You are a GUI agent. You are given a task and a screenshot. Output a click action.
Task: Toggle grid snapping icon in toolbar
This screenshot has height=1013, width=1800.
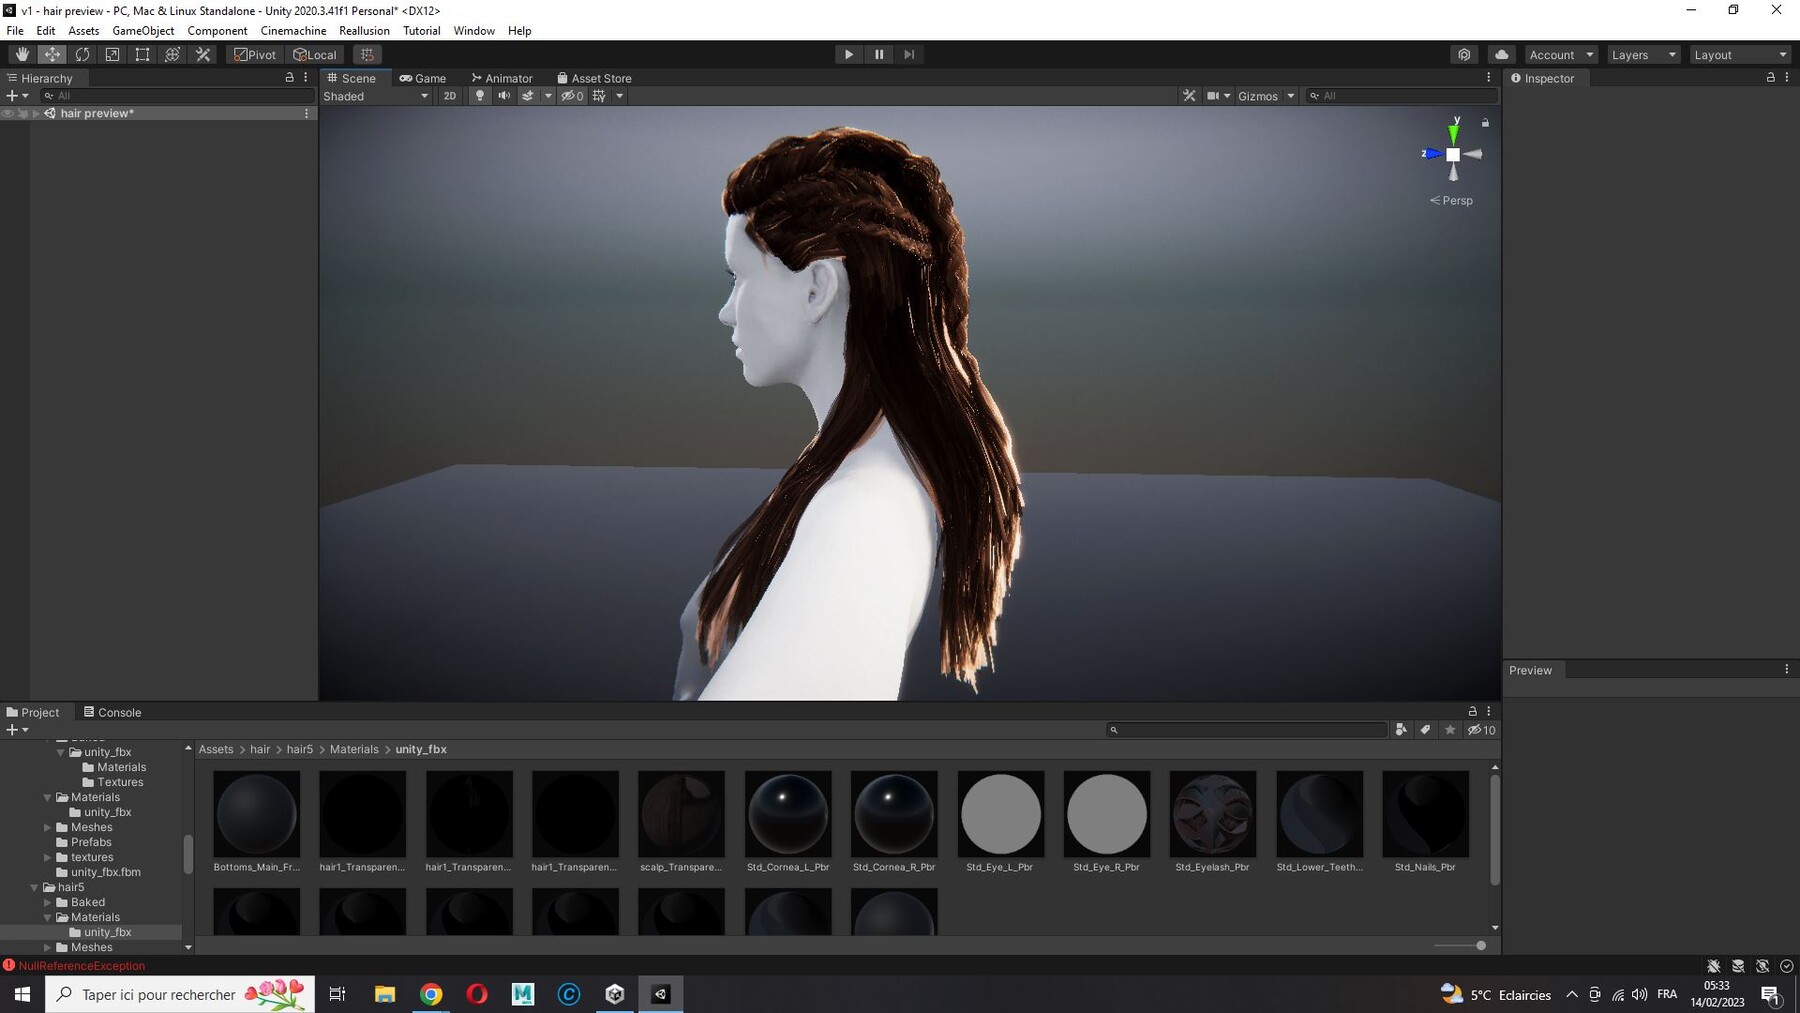[x=367, y=55]
